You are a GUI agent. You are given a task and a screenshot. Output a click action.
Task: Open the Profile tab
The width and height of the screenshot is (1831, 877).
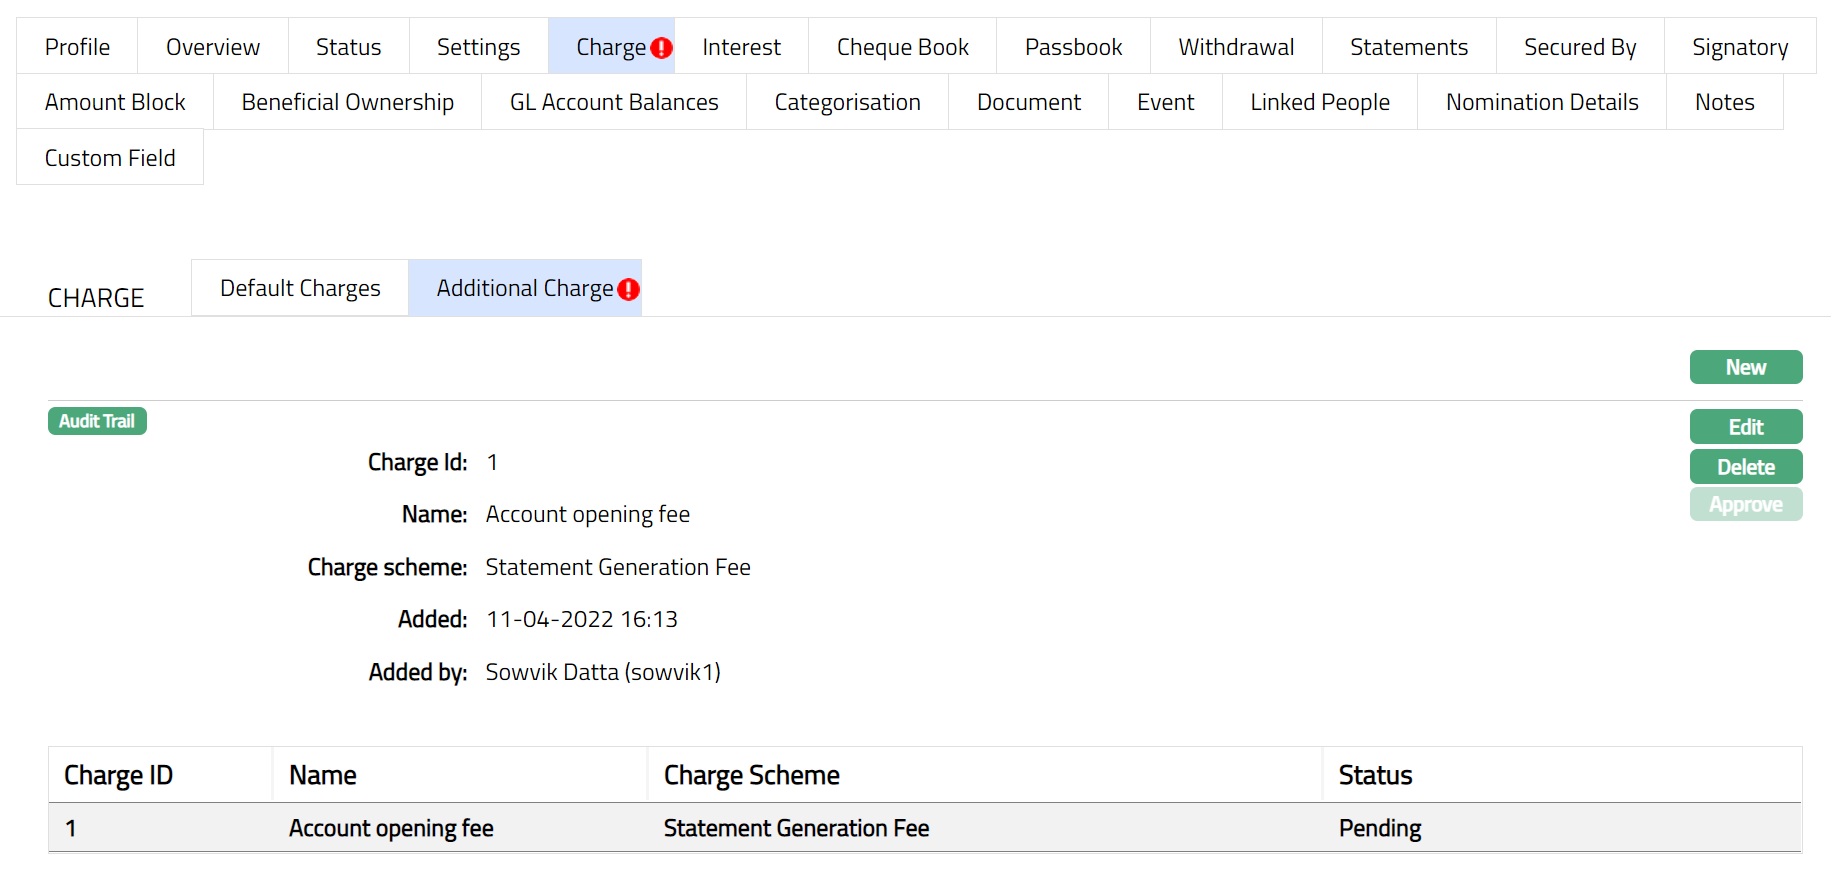(x=77, y=47)
